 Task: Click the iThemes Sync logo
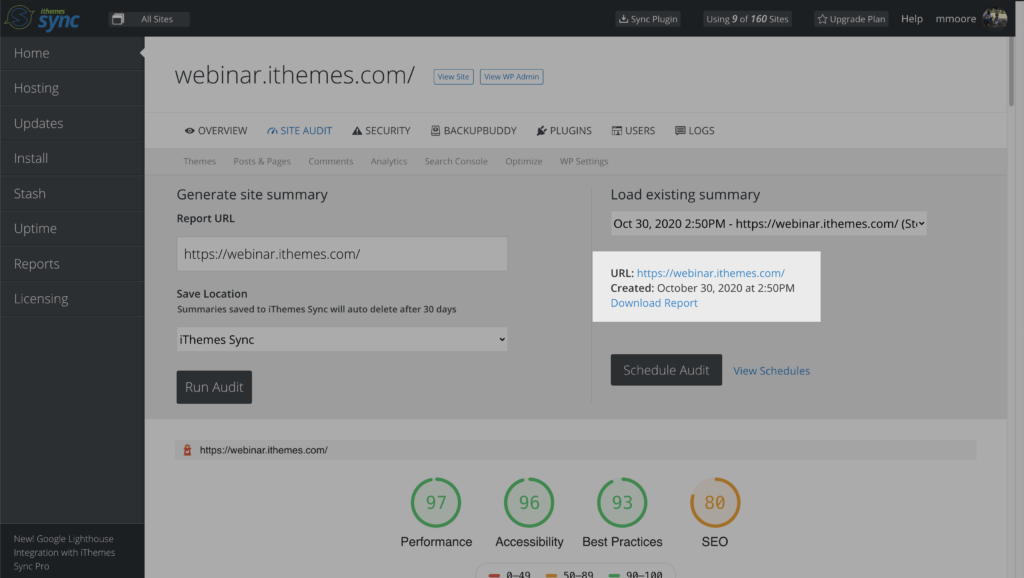[42, 18]
